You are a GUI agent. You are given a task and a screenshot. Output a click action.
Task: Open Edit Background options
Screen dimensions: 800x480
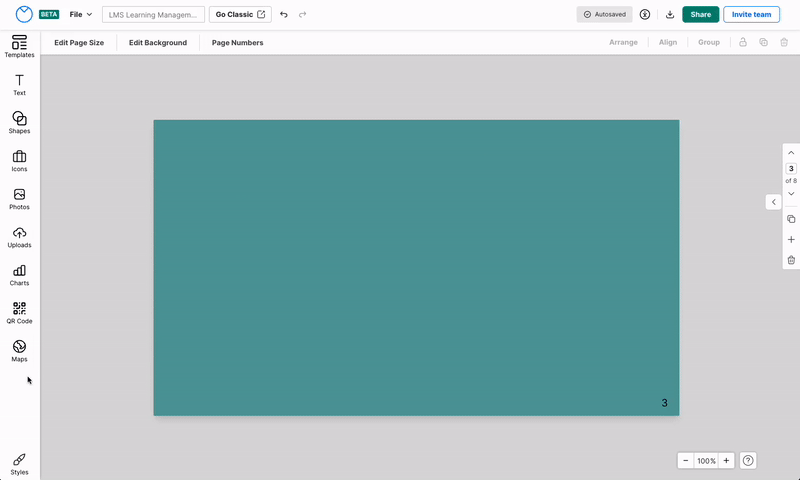click(158, 43)
